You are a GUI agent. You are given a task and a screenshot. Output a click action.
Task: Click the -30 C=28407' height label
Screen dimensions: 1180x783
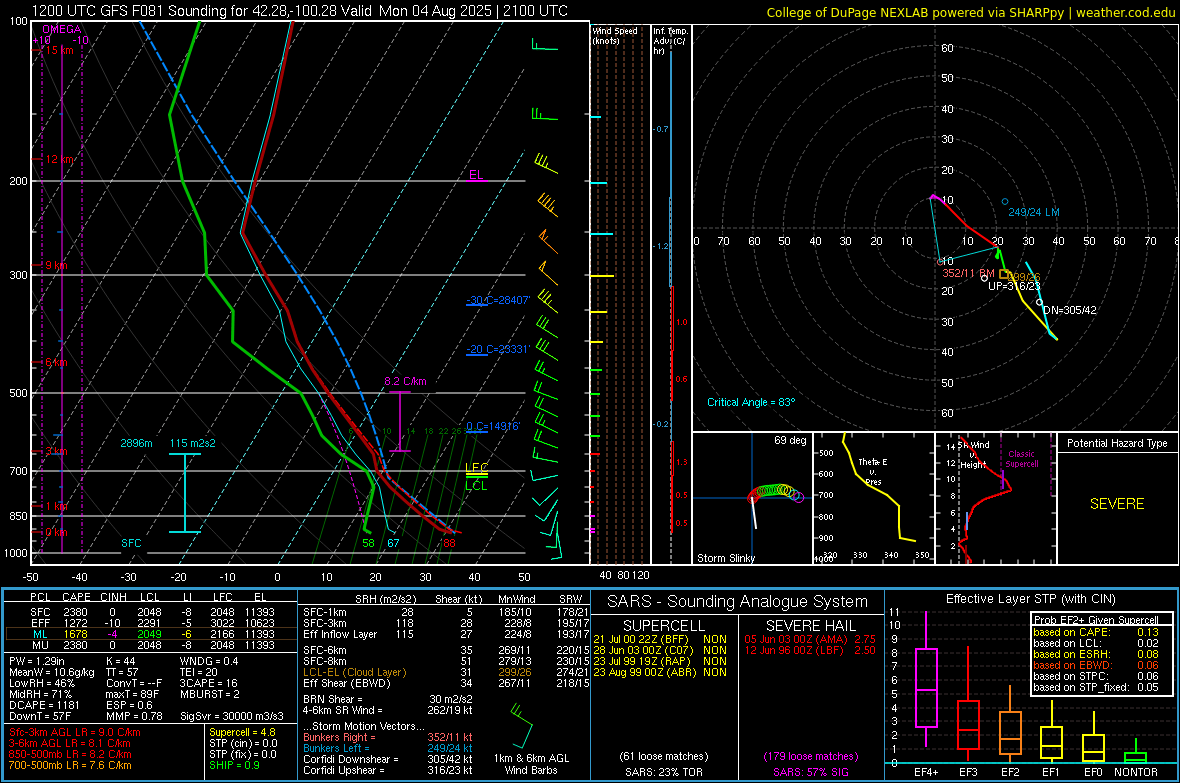tap(498, 300)
